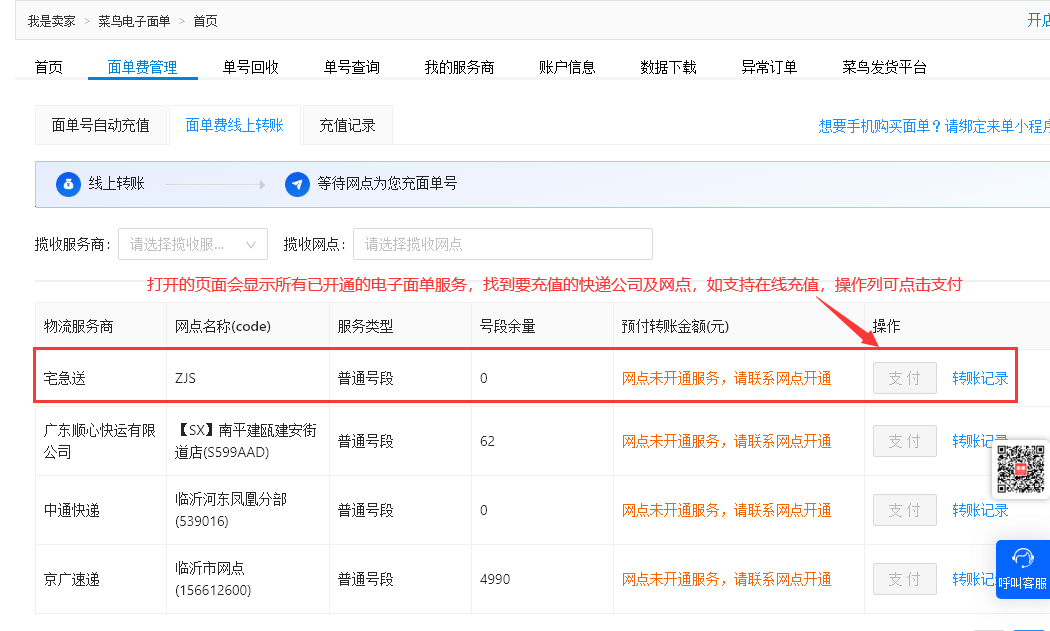Click the 菜鸟电子面单 breadcrumb link

[135, 21]
